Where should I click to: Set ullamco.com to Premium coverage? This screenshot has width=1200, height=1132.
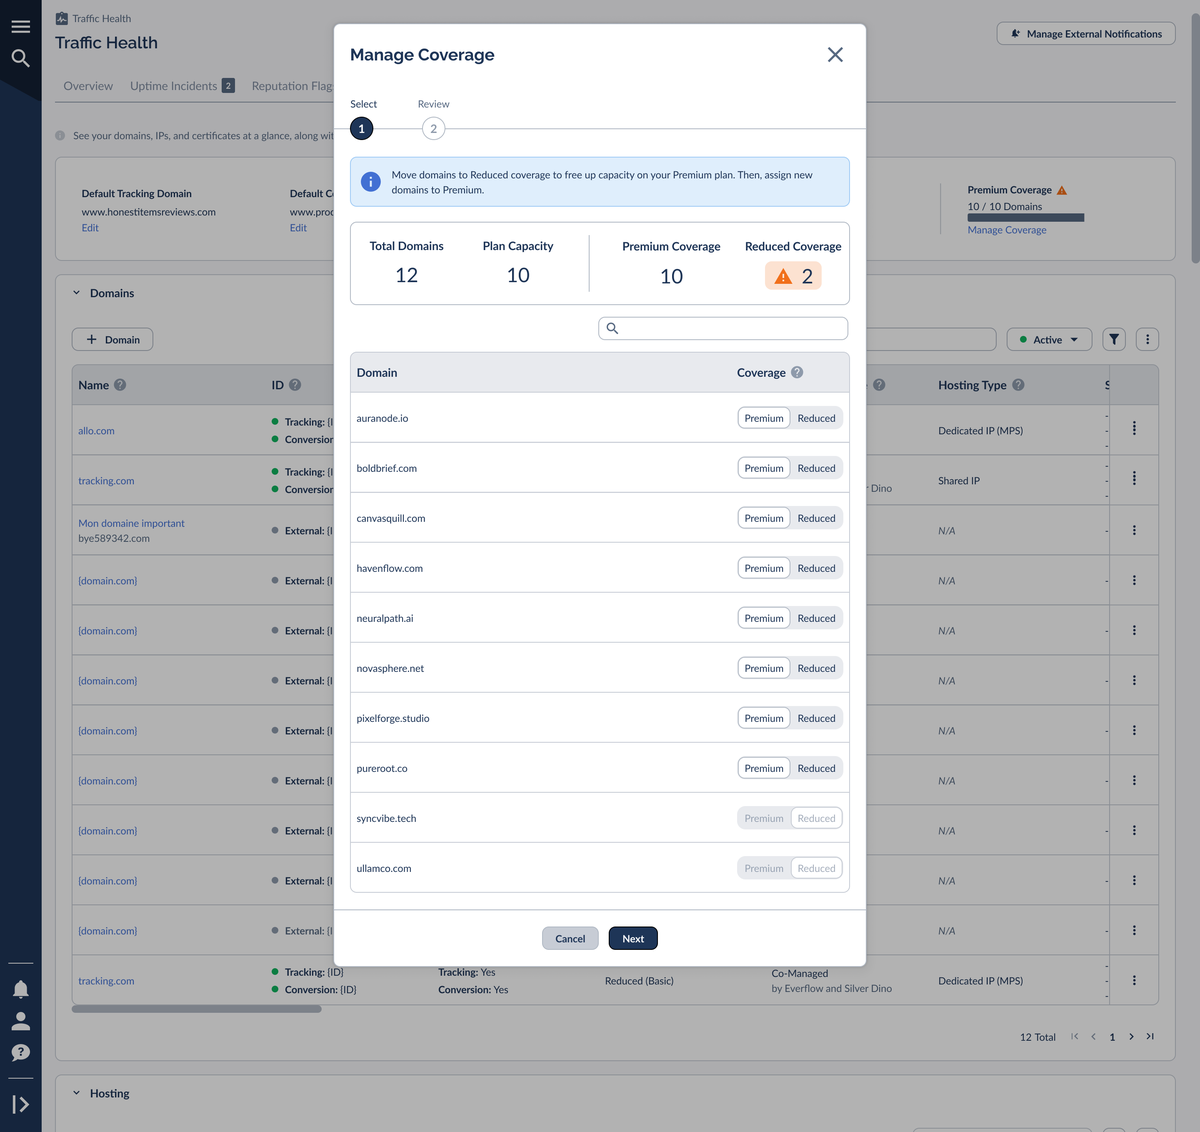click(x=764, y=868)
